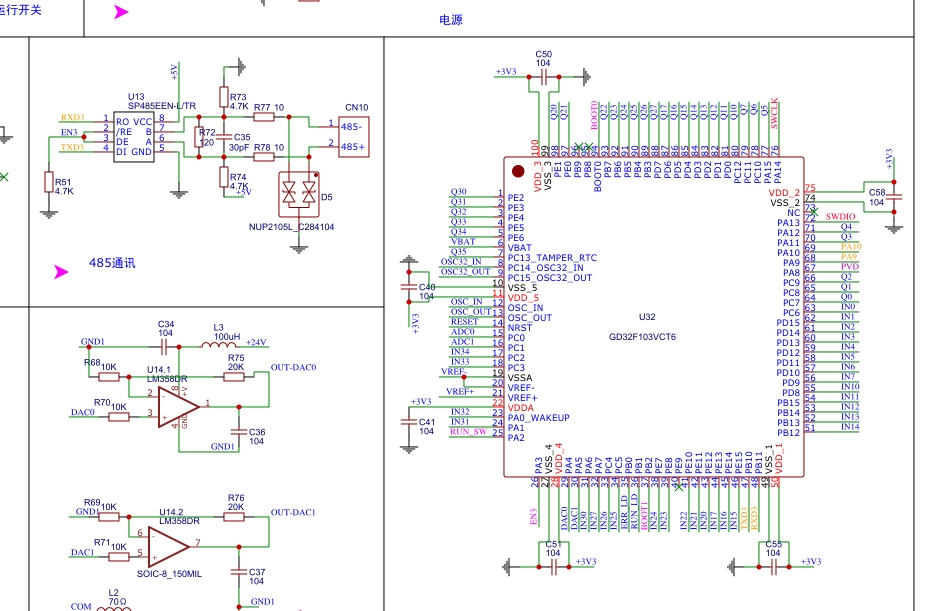Select the U14.2 LM358DR op-amp triangle
930x611 pixels.
click(x=169, y=546)
